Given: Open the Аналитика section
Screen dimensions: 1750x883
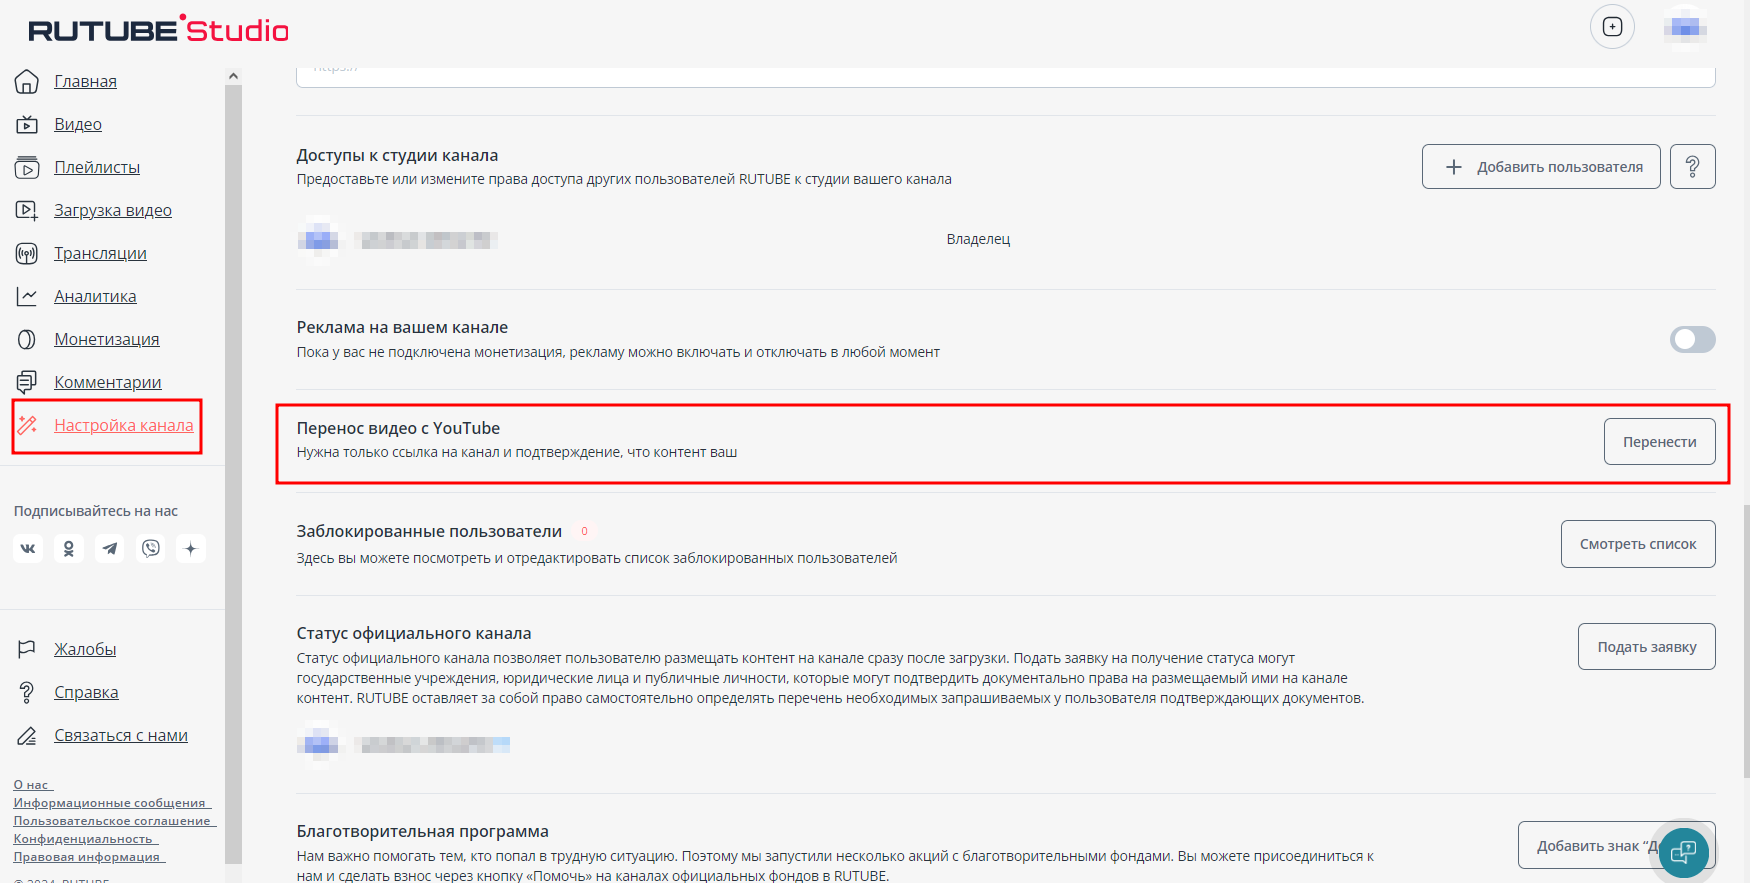Looking at the screenshot, I should pos(95,296).
